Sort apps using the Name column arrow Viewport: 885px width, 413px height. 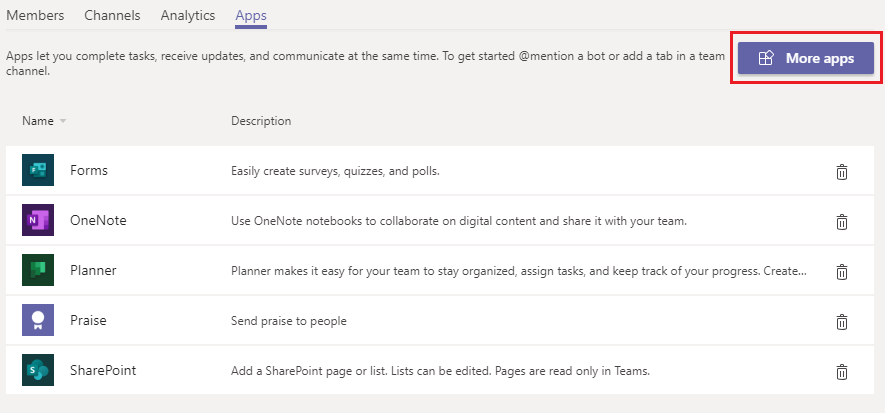pos(63,121)
